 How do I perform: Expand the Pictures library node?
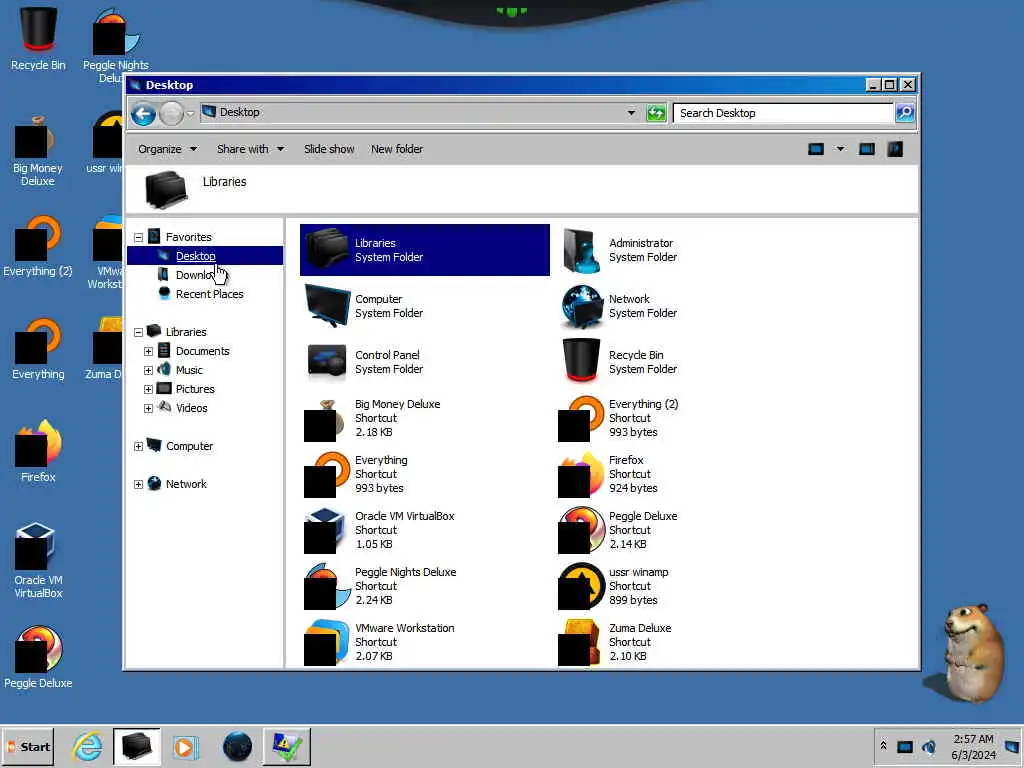(148, 389)
